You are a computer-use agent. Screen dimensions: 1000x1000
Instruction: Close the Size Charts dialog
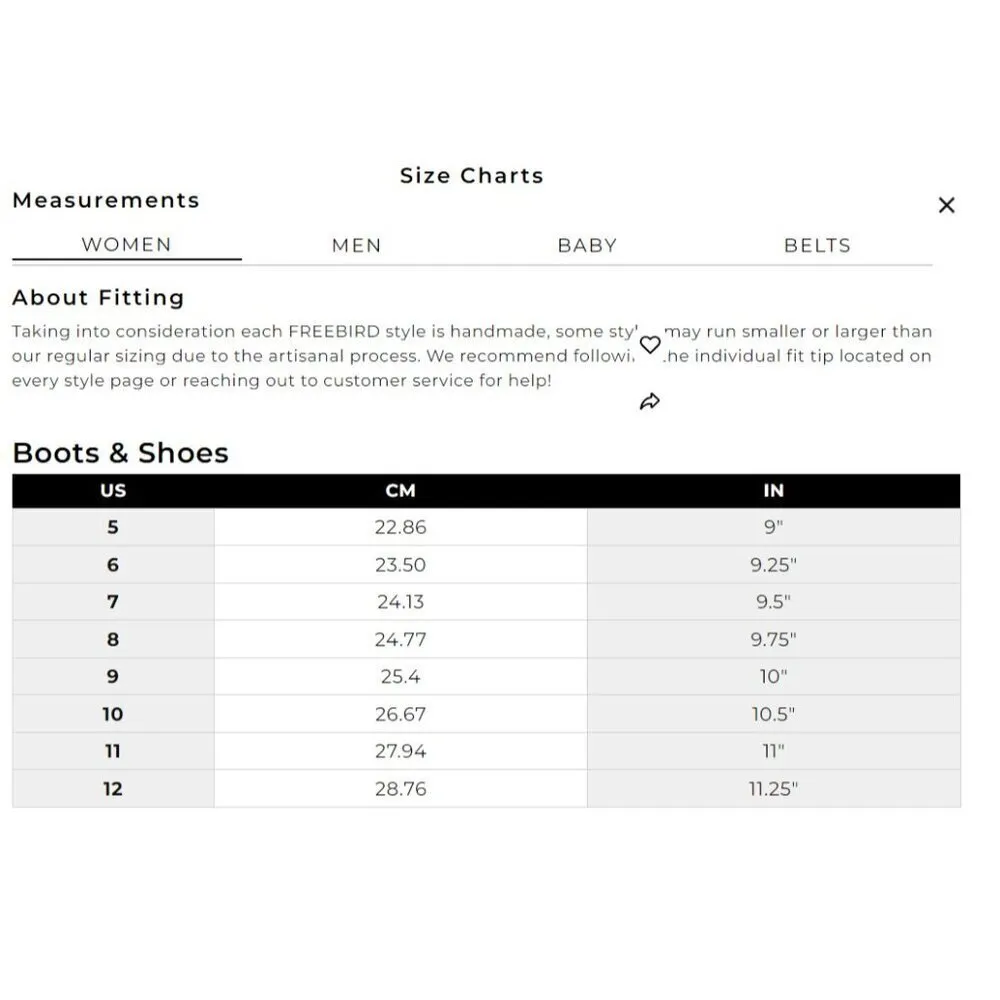click(x=946, y=205)
